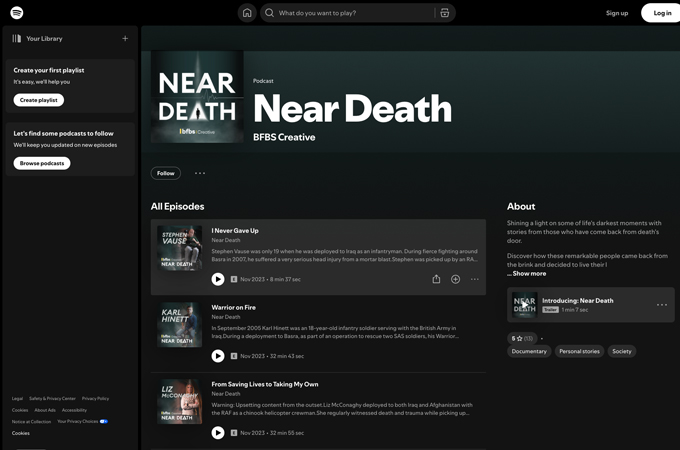Click Sign up

click(x=617, y=13)
